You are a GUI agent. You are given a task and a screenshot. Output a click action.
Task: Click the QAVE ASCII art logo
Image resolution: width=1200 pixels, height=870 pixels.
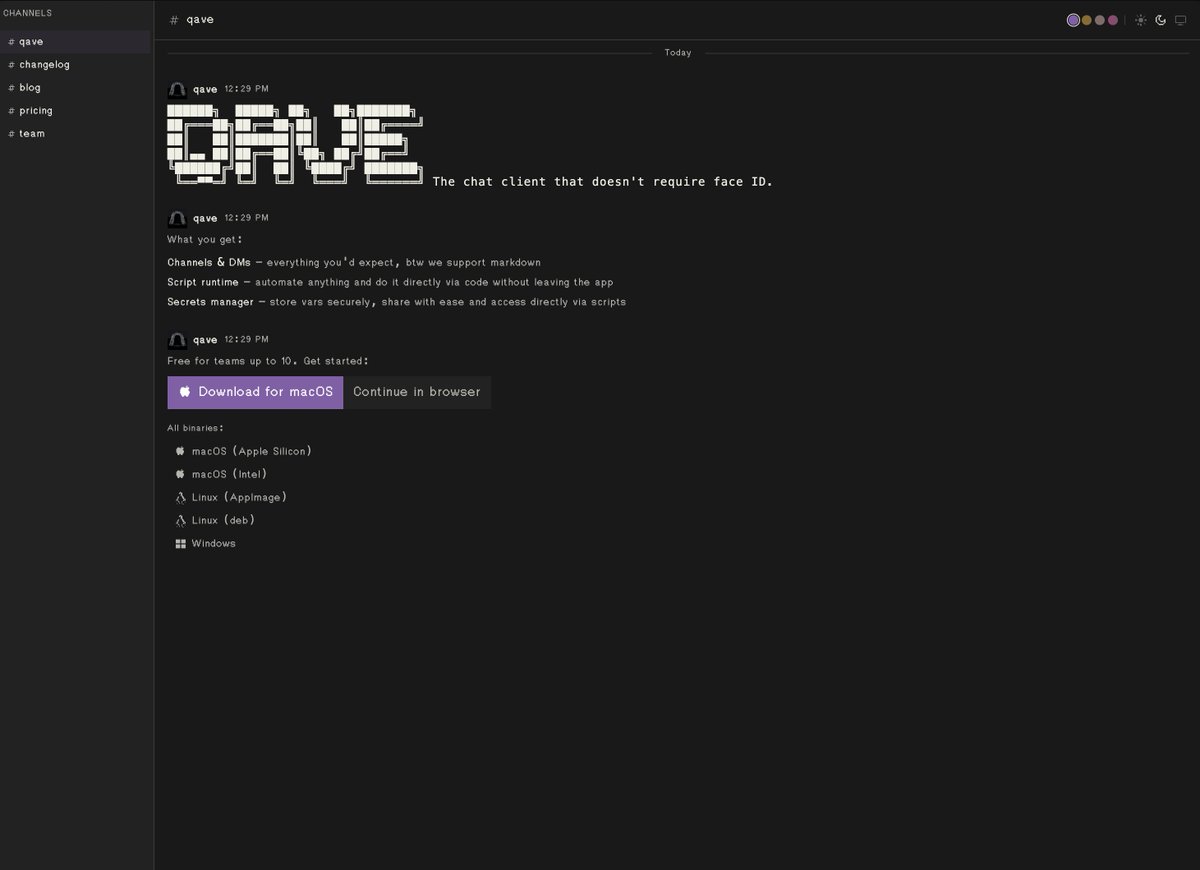coord(295,145)
